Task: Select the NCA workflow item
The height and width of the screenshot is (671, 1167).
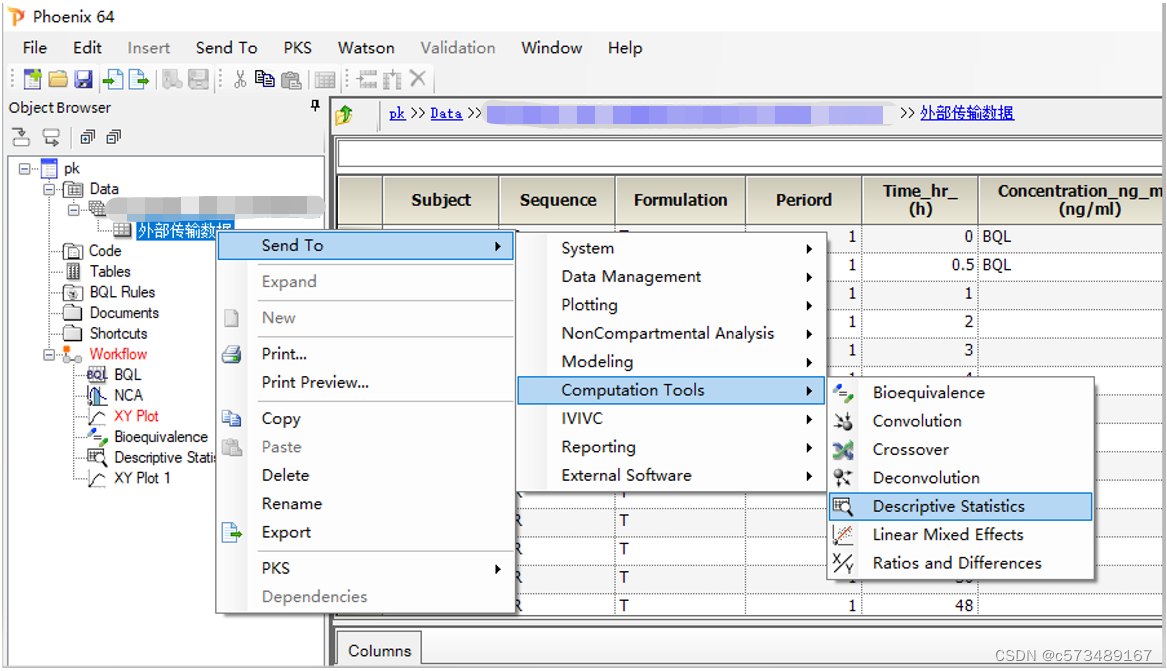Action: pyautogui.click(x=128, y=396)
